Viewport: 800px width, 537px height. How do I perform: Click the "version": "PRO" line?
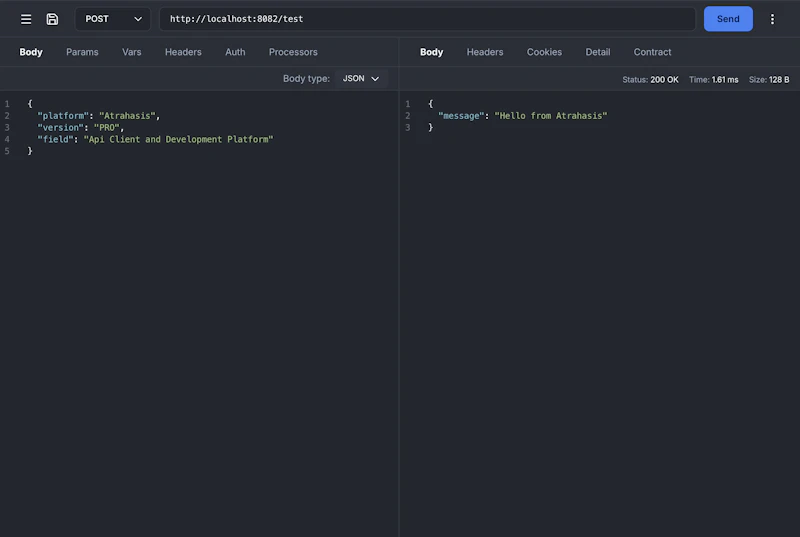coord(81,127)
